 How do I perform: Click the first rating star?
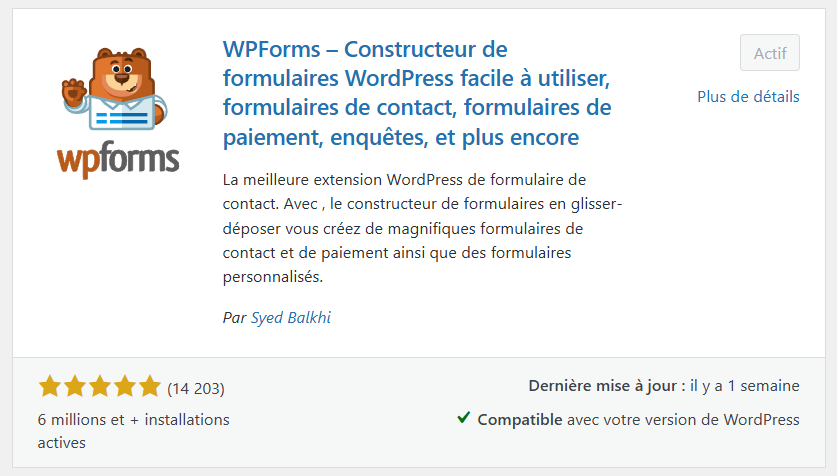coord(49,387)
